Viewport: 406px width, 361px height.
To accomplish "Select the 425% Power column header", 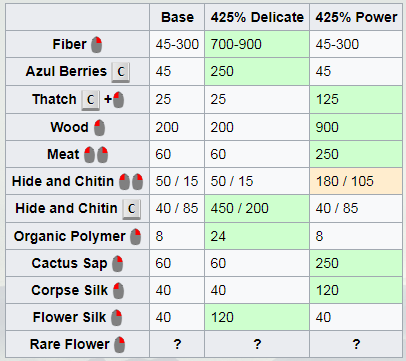I will coord(356,17).
